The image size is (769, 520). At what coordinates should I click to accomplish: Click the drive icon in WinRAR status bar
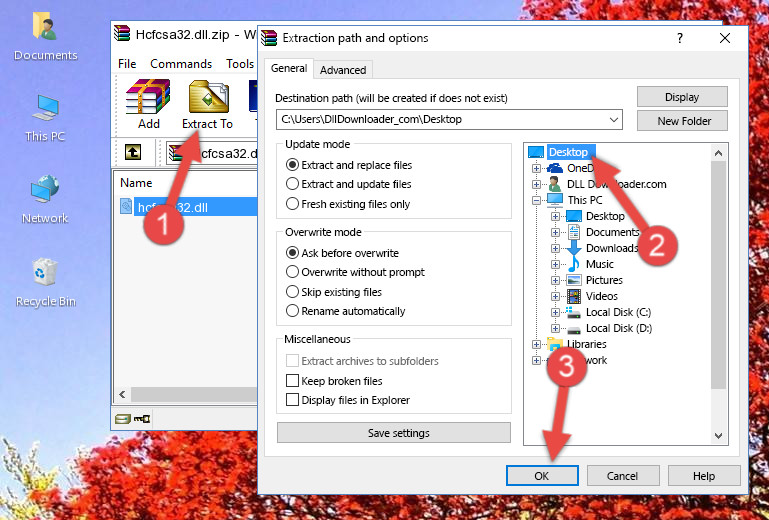123,419
